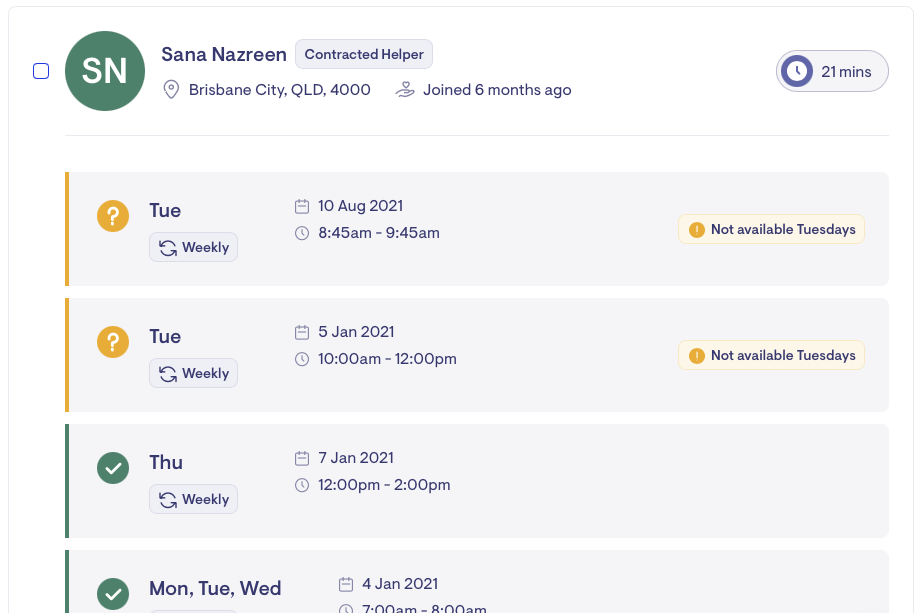Select the Sana Nazreen helper checkbox
The width and height of the screenshot is (919, 613).
41,71
